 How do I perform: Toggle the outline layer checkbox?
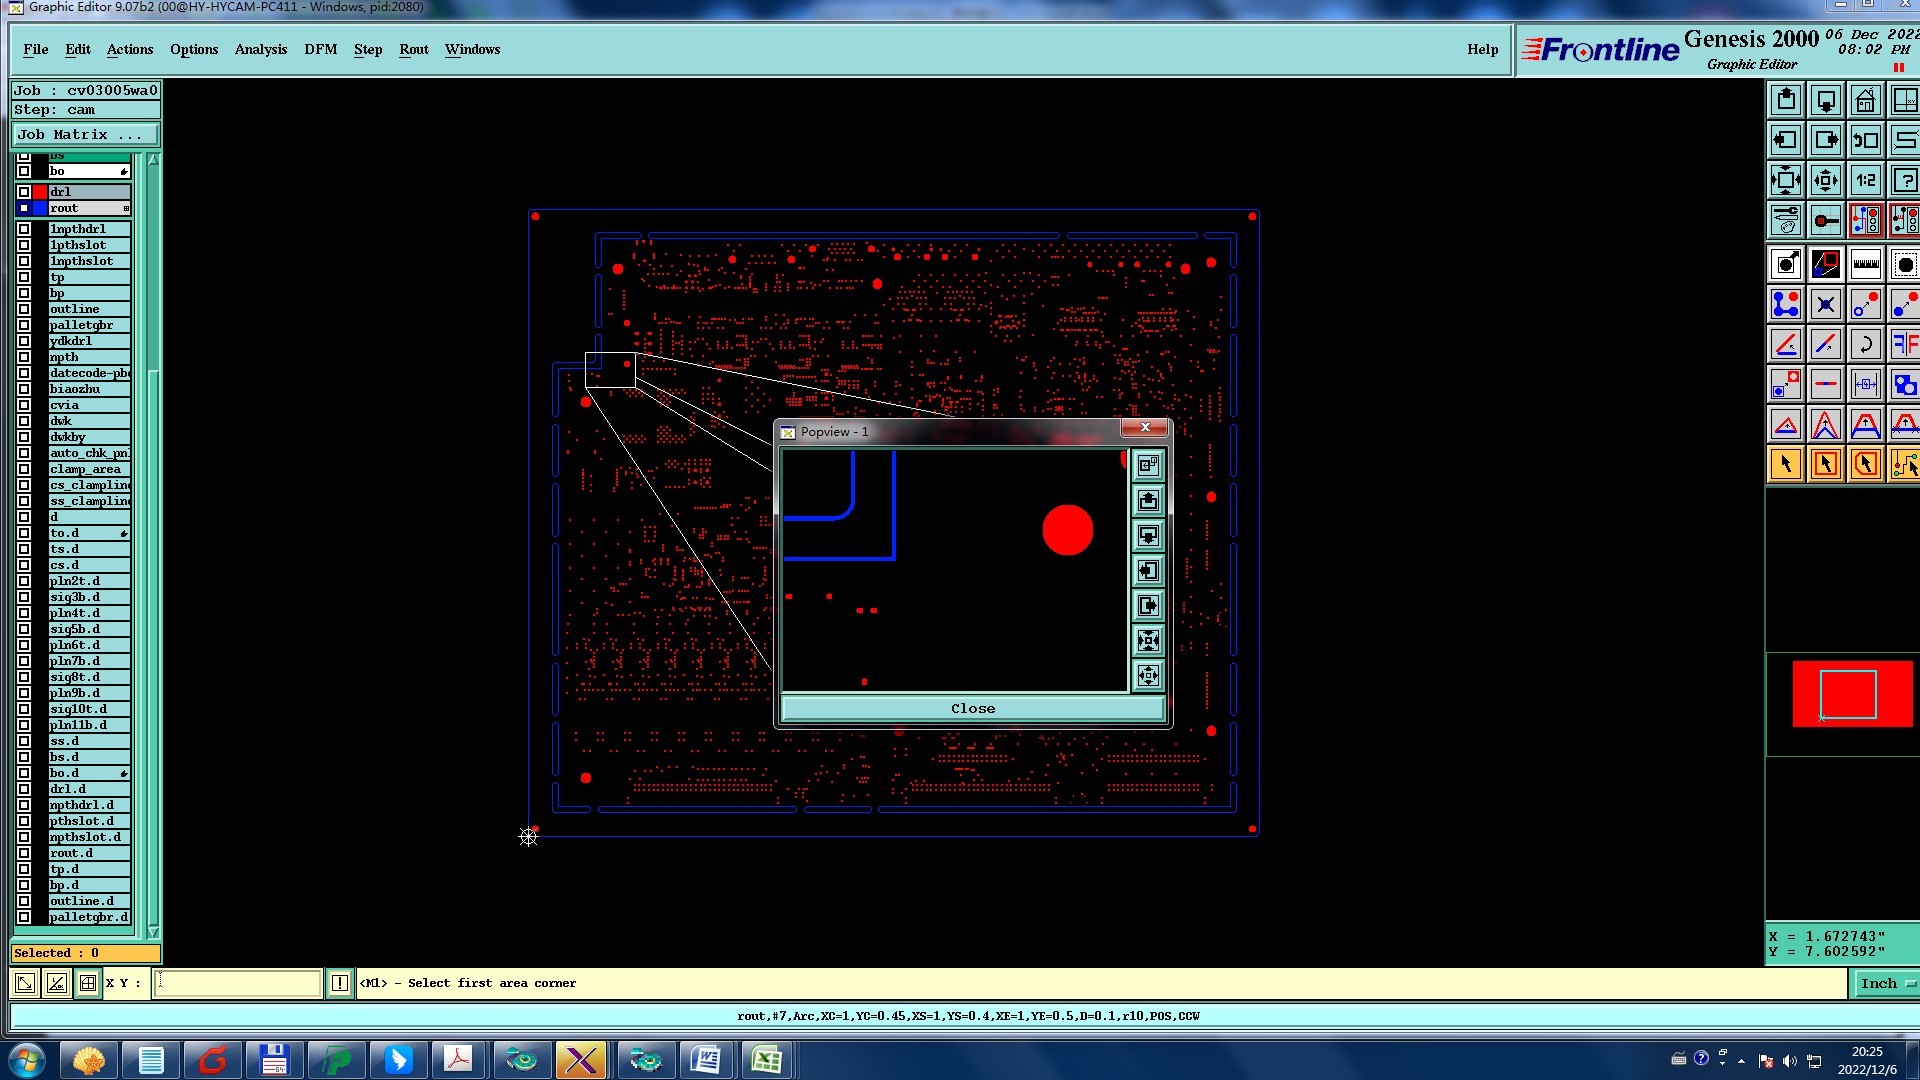[x=24, y=309]
